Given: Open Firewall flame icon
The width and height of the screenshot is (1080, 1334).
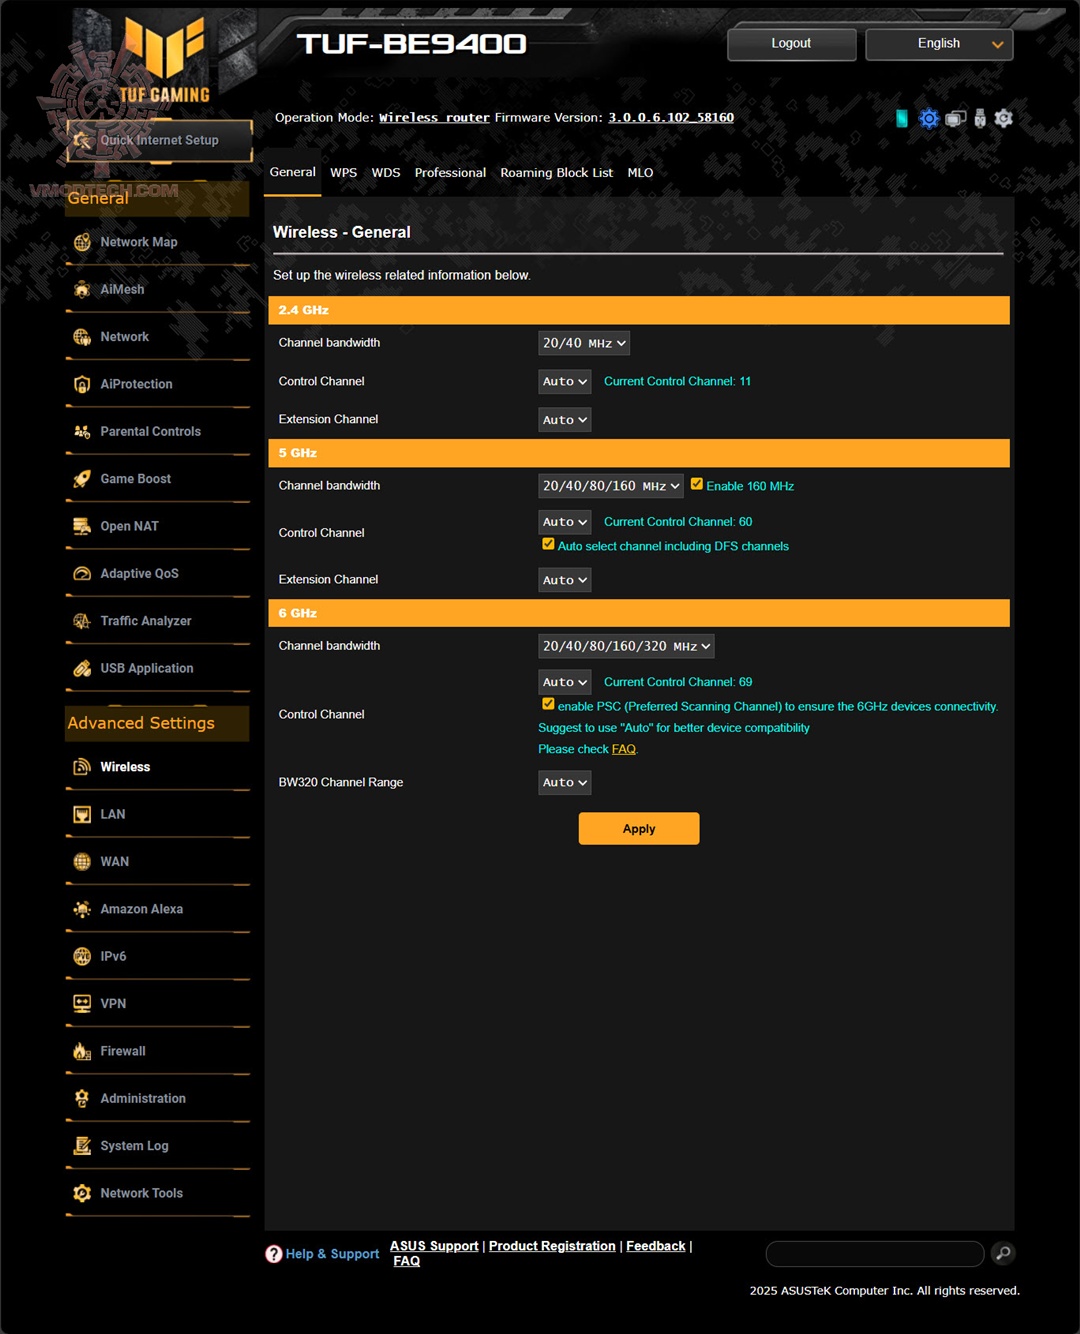Looking at the screenshot, I should (x=82, y=1051).
